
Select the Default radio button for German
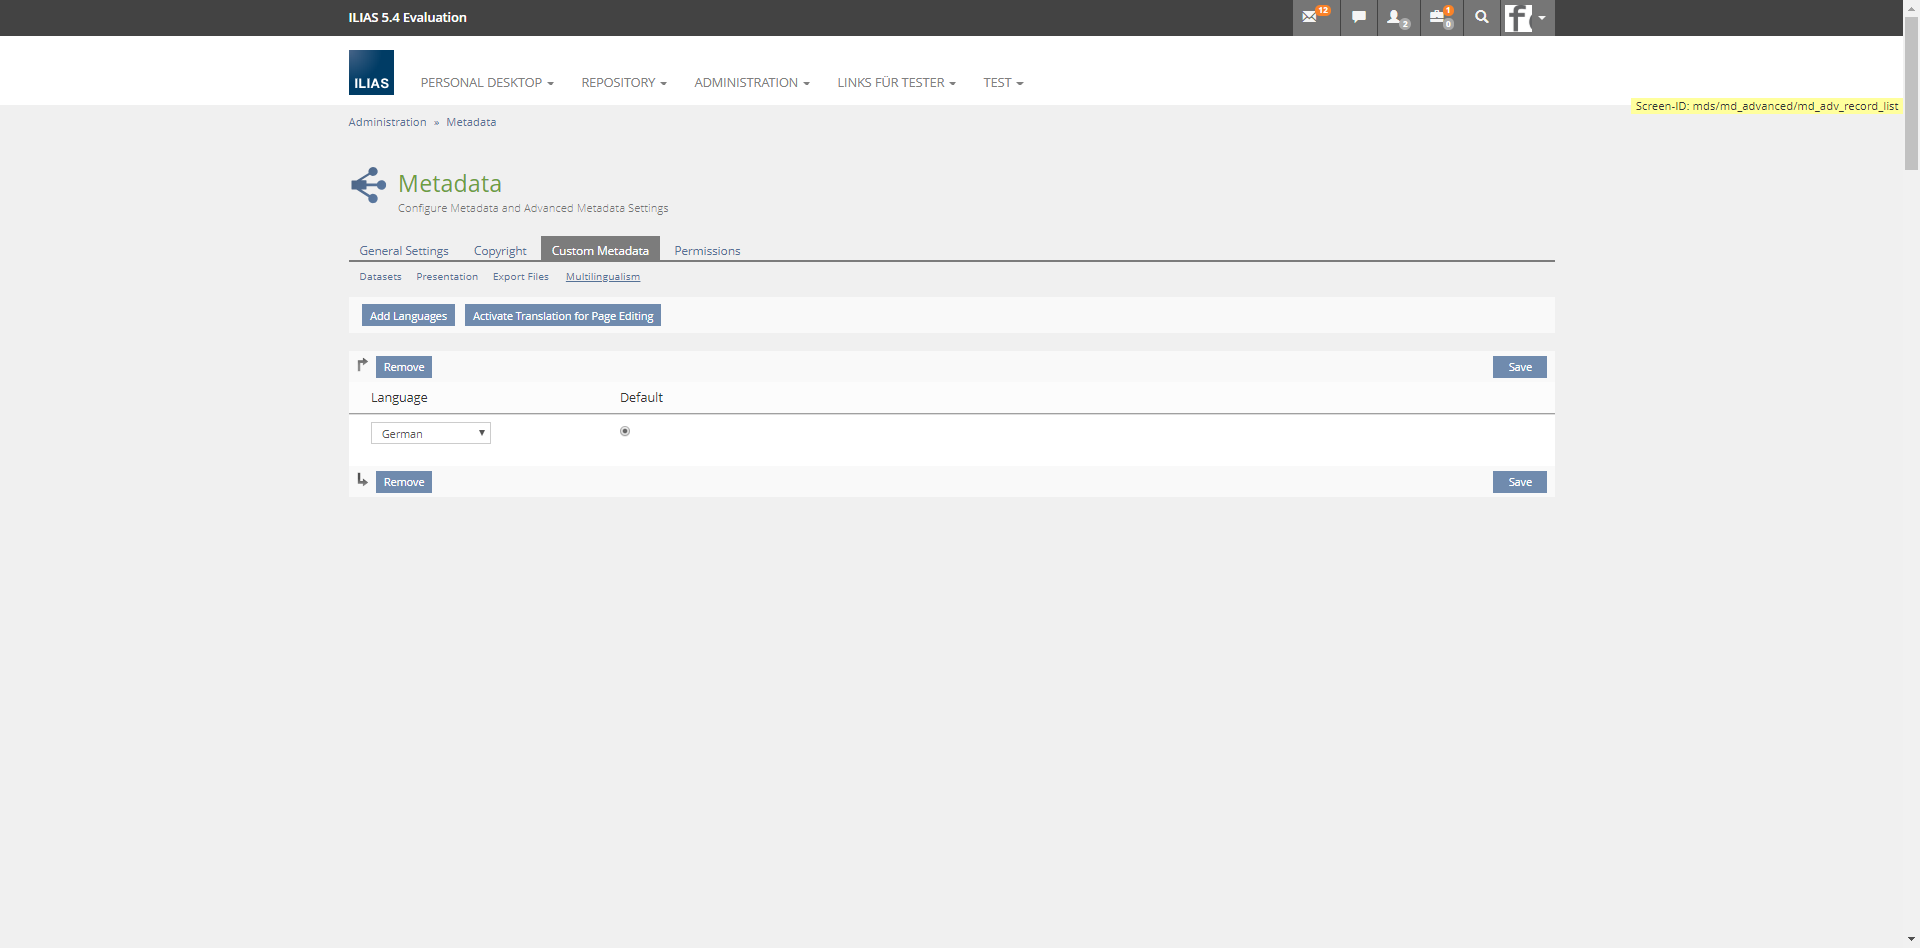click(x=625, y=432)
